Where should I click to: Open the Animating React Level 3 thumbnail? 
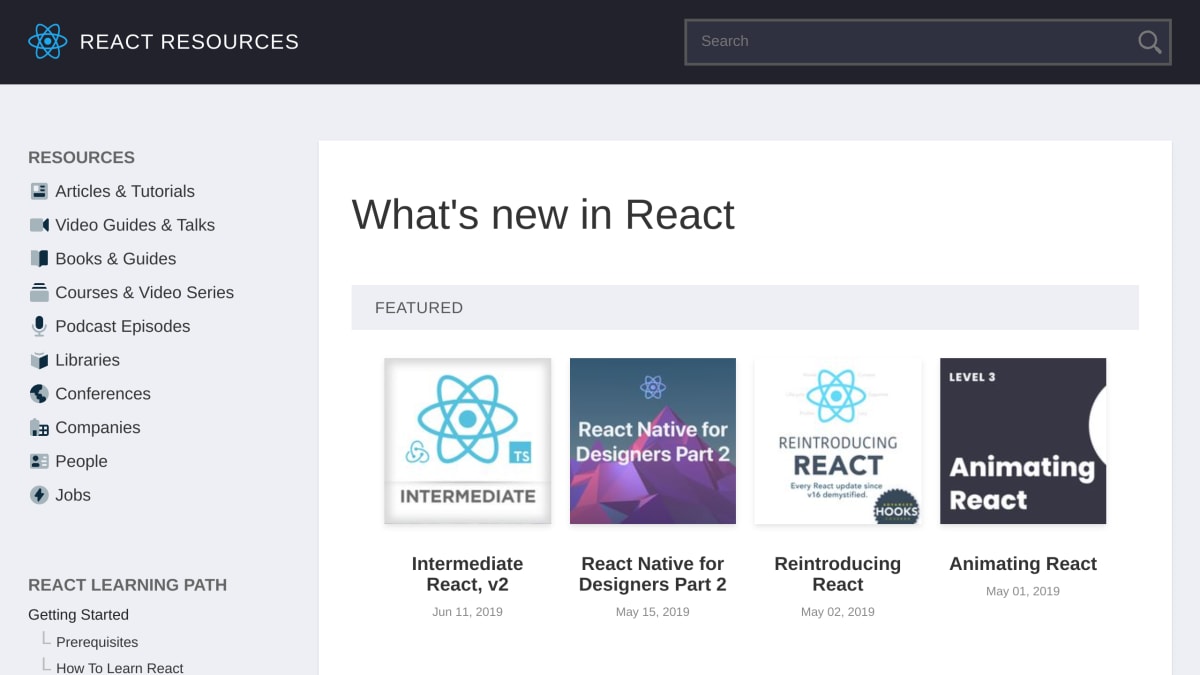tap(1023, 441)
